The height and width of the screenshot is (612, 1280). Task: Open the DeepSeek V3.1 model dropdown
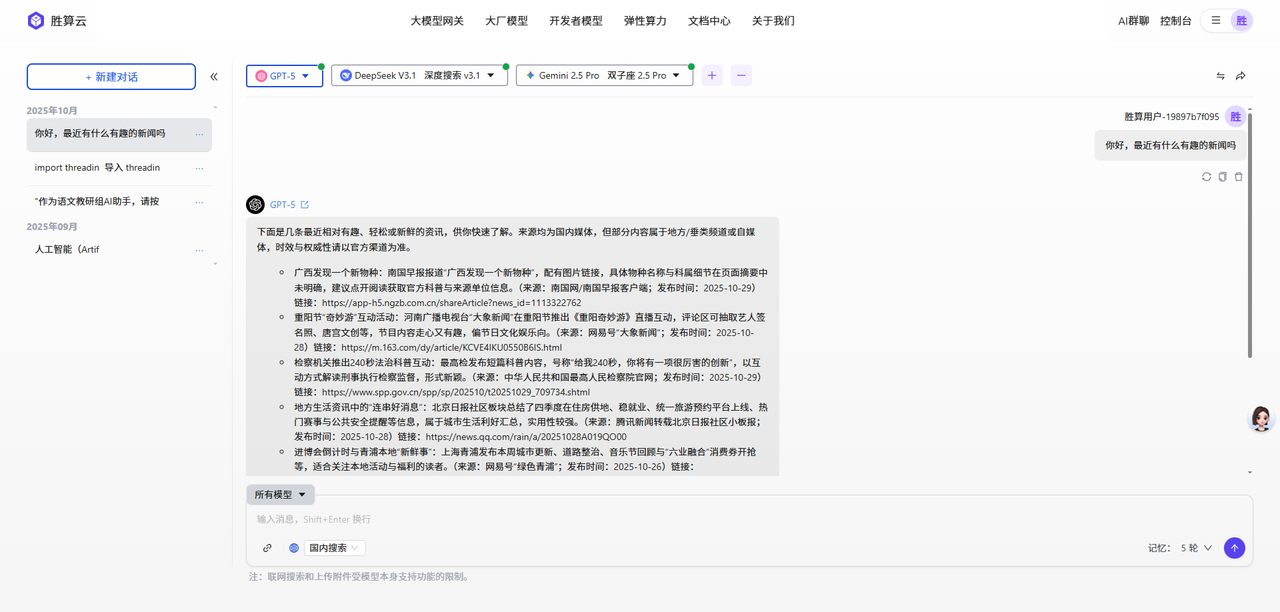pyautogui.click(x=420, y=75)
